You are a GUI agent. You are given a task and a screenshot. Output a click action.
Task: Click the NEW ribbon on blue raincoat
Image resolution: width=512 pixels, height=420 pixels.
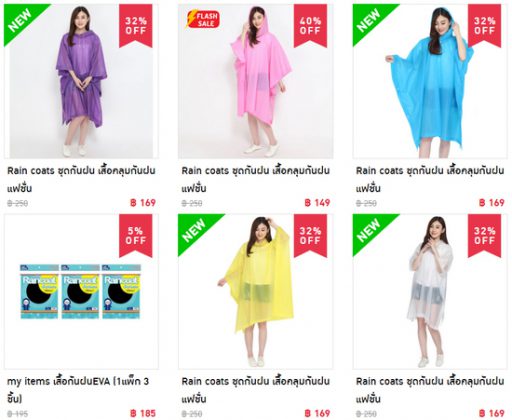point(369,20)
